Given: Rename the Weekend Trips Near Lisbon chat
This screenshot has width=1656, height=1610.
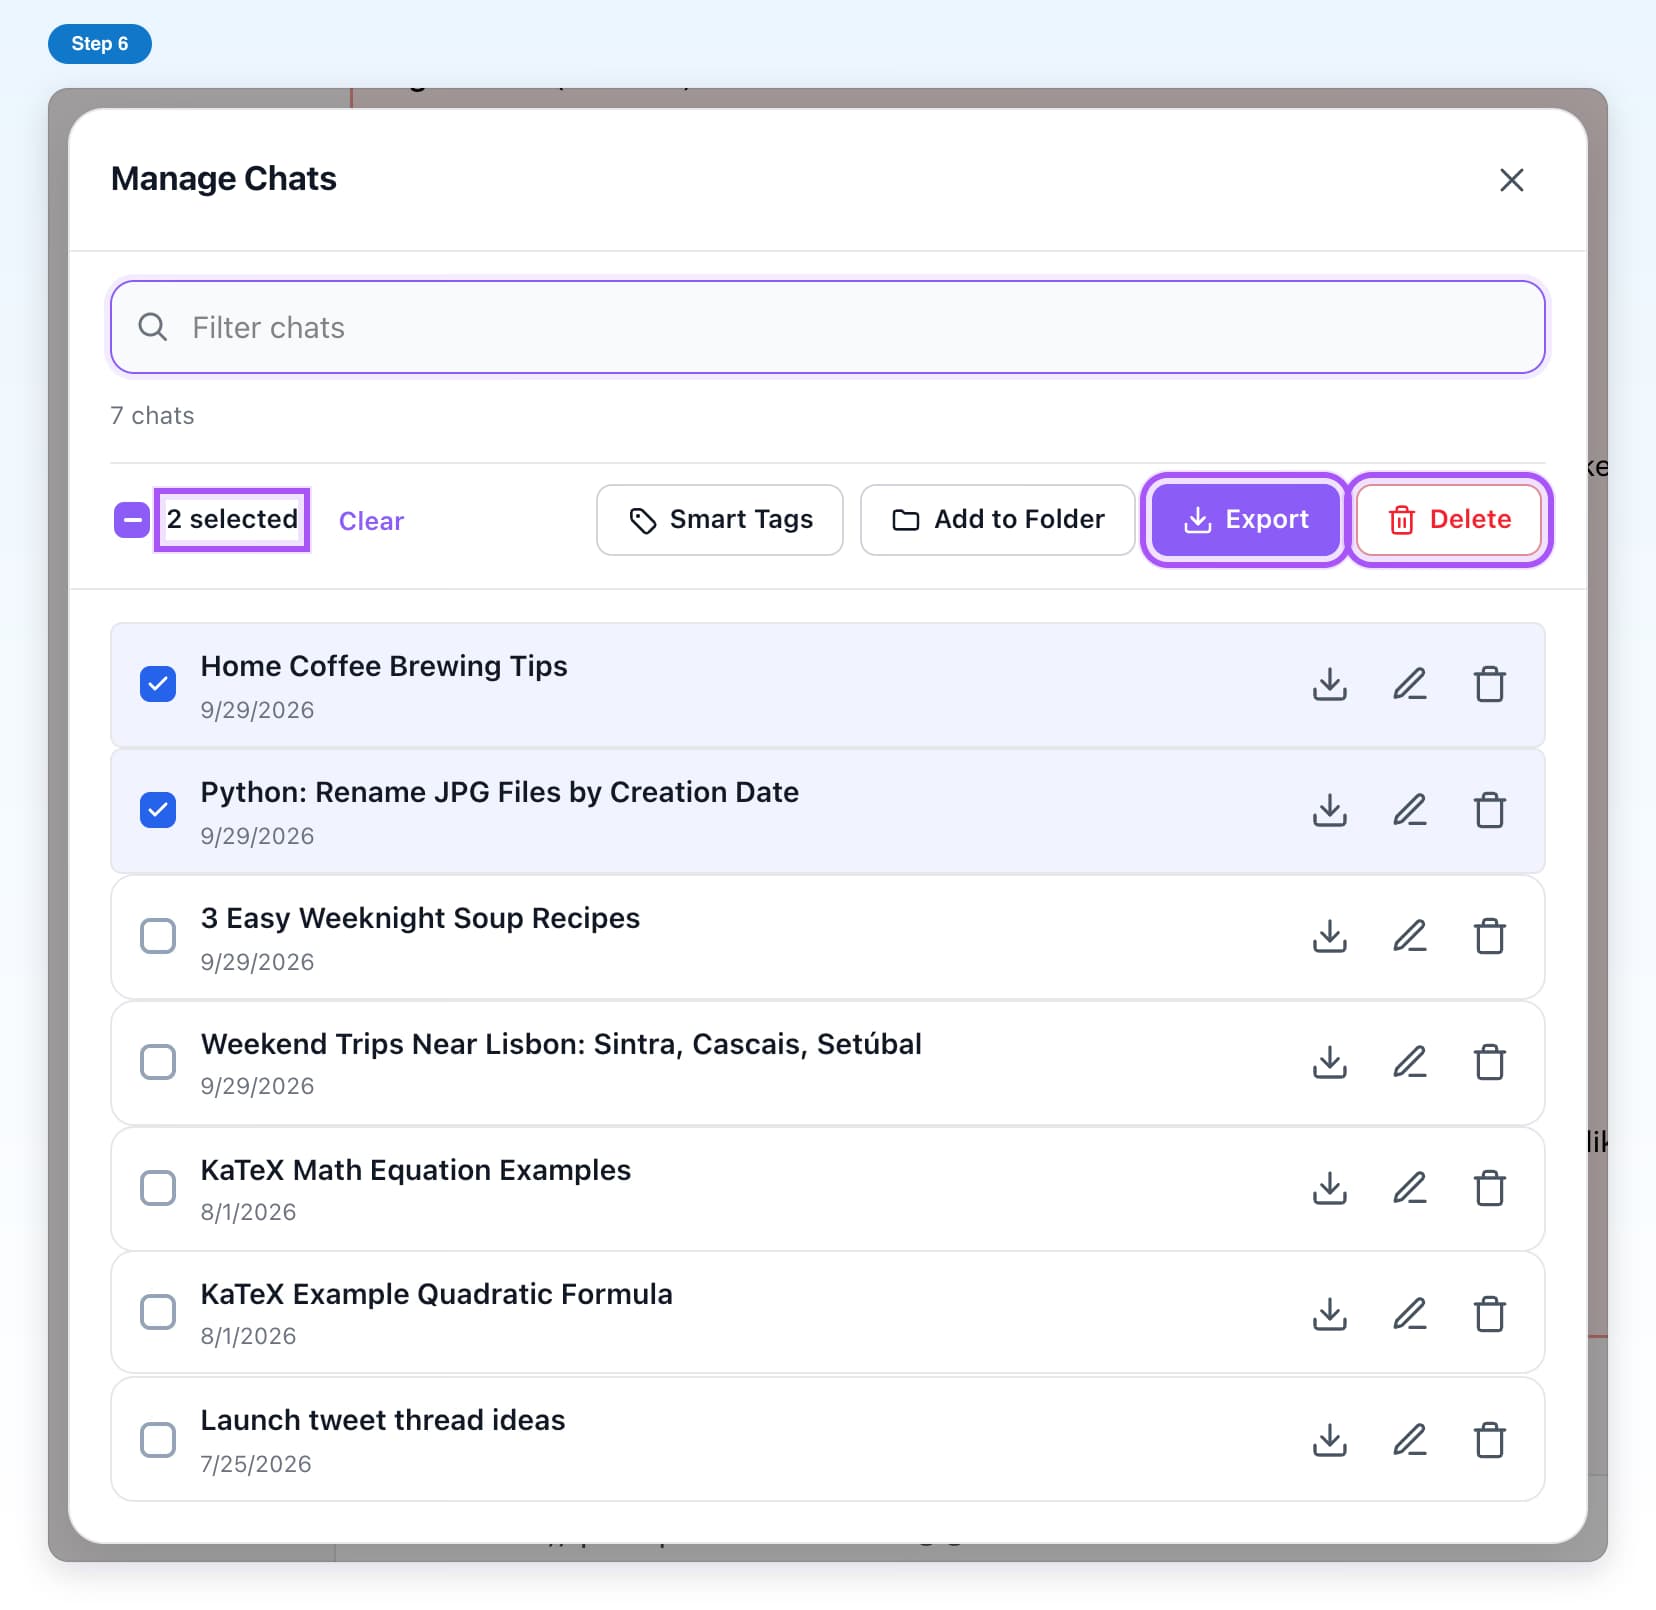Looking at the screenshot, I should click(x=1410, y=1063).
